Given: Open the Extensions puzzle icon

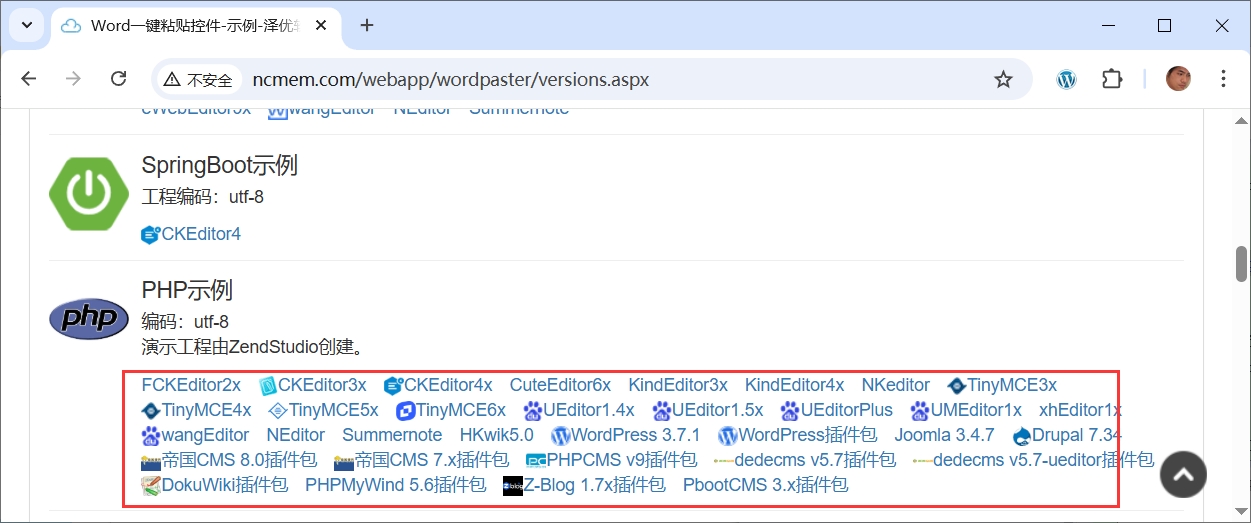Looking at the screenshot, I should [x=1111, y=79].
